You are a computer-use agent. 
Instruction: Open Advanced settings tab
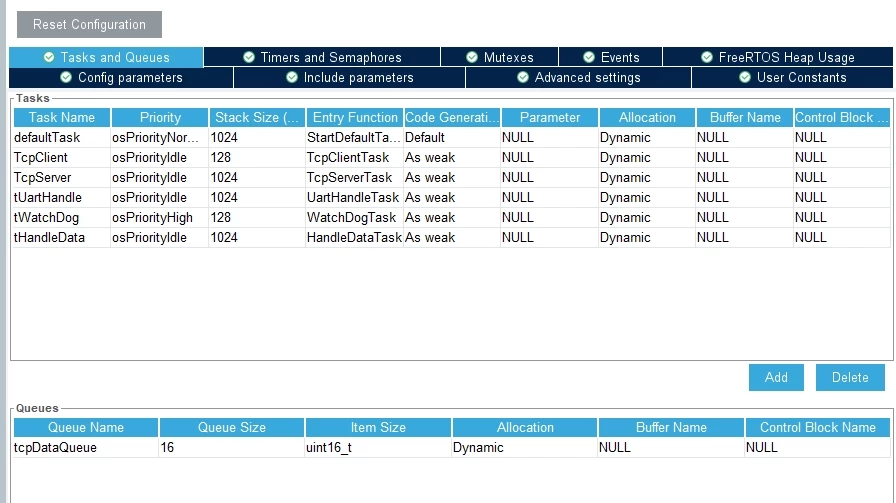coord(578,77)
